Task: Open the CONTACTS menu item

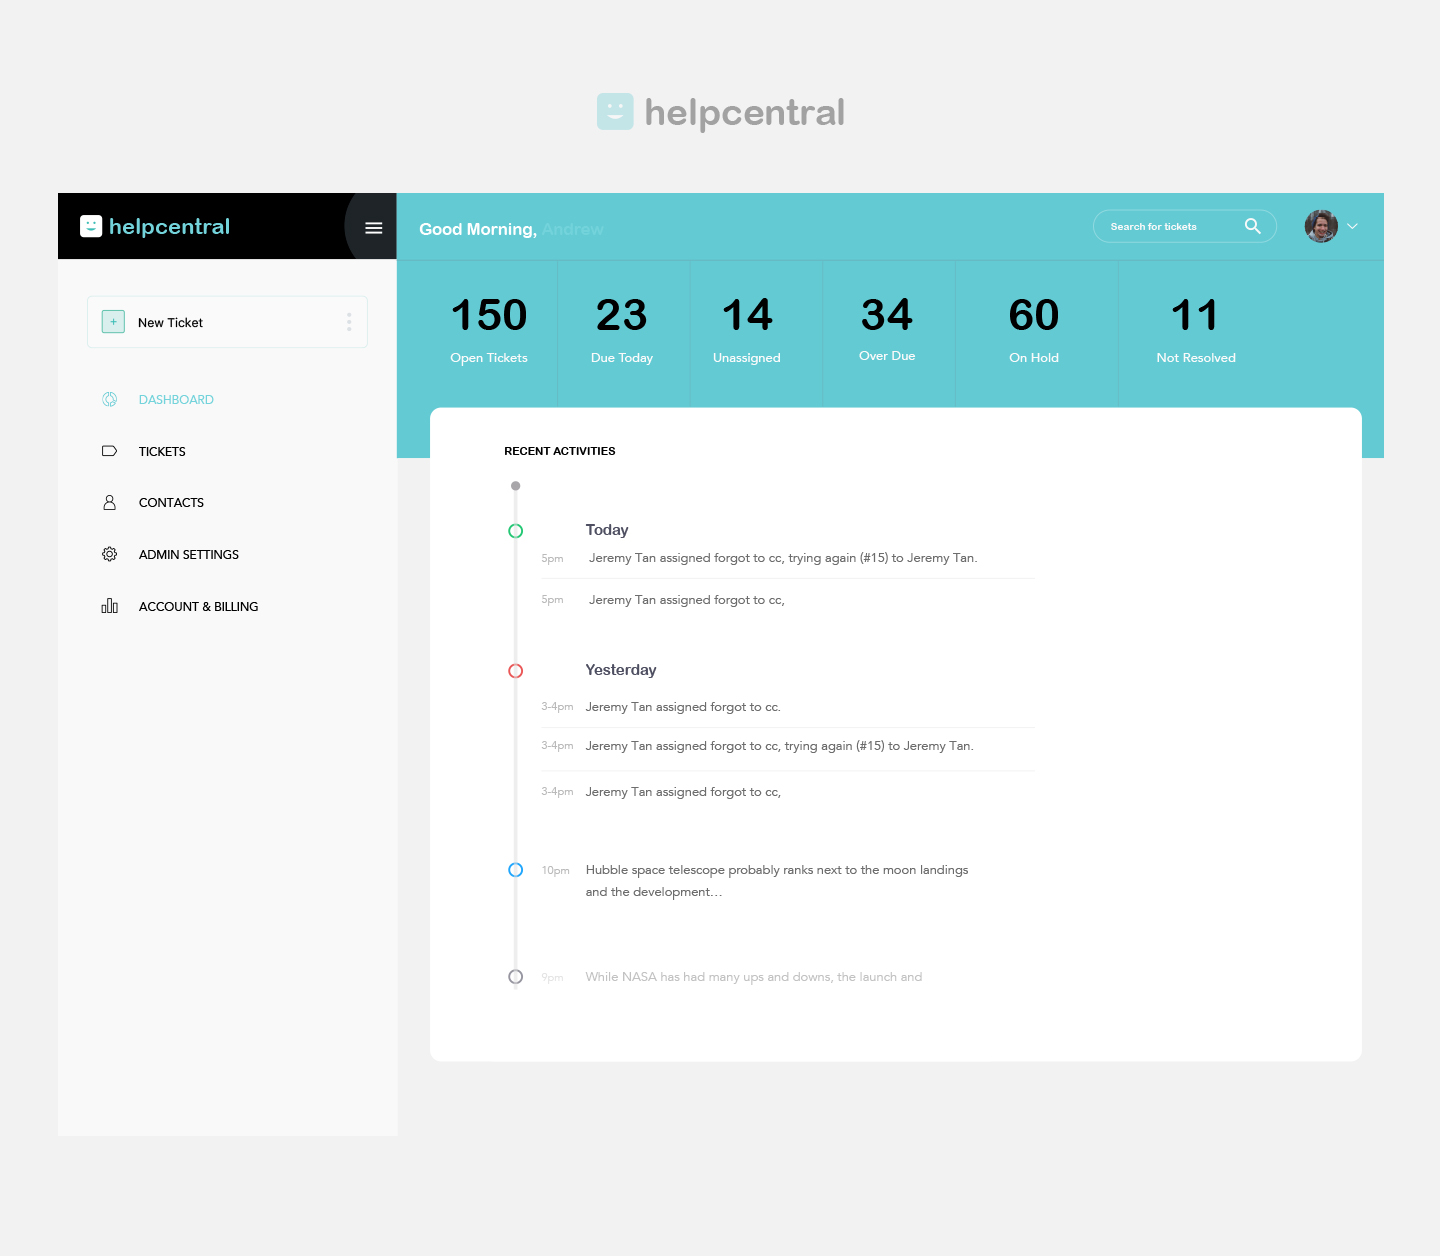Action: click(x=171, y=502)
